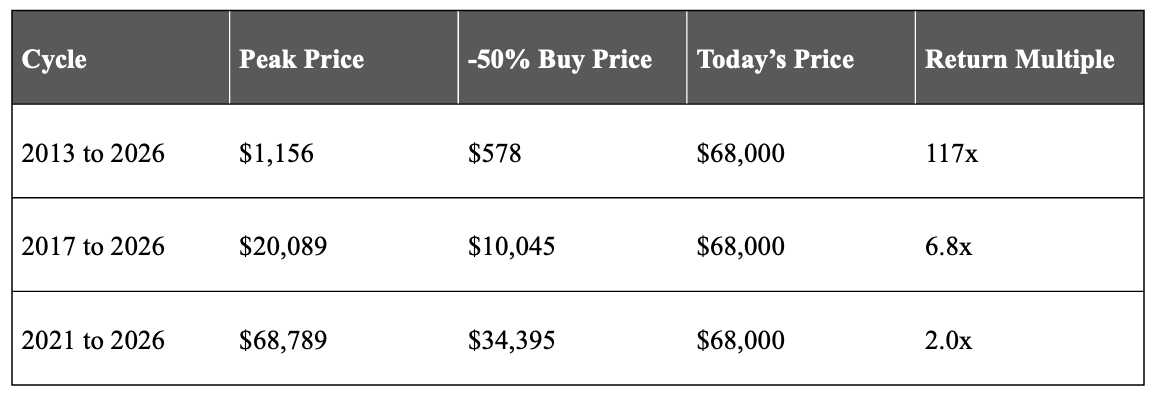The image size is (1153, 397).
Task: Select the Peak Price header cell
Action: [x=343, y=57]
